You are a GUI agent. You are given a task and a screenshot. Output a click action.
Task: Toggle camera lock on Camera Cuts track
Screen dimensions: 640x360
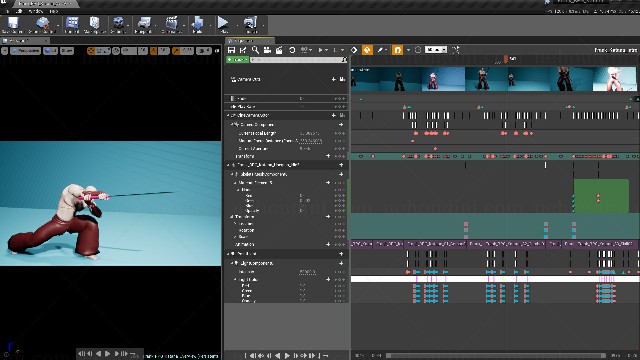pos(342,79)
